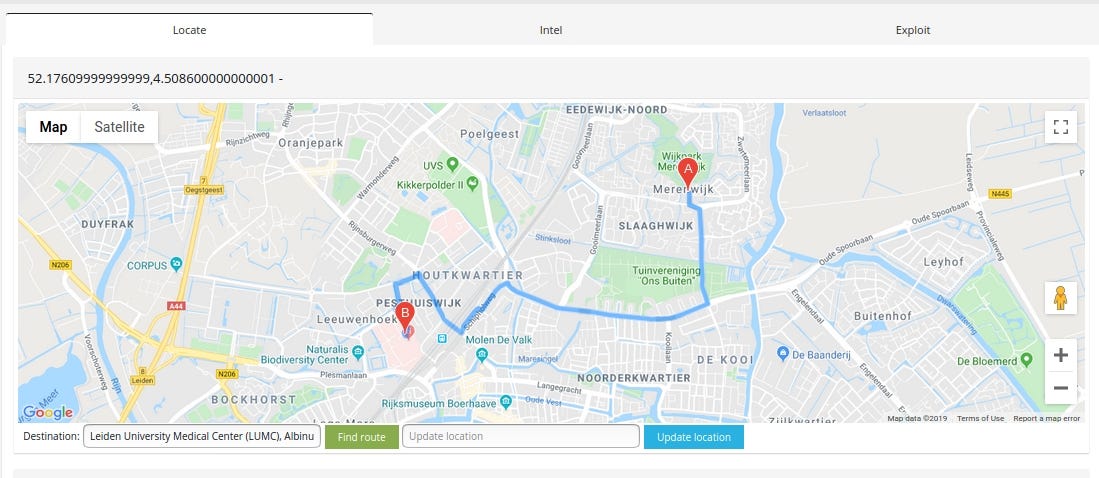Select the Map view button
Image resolution: width=1099 pixels, height=478 pixels.
(53, 127)
